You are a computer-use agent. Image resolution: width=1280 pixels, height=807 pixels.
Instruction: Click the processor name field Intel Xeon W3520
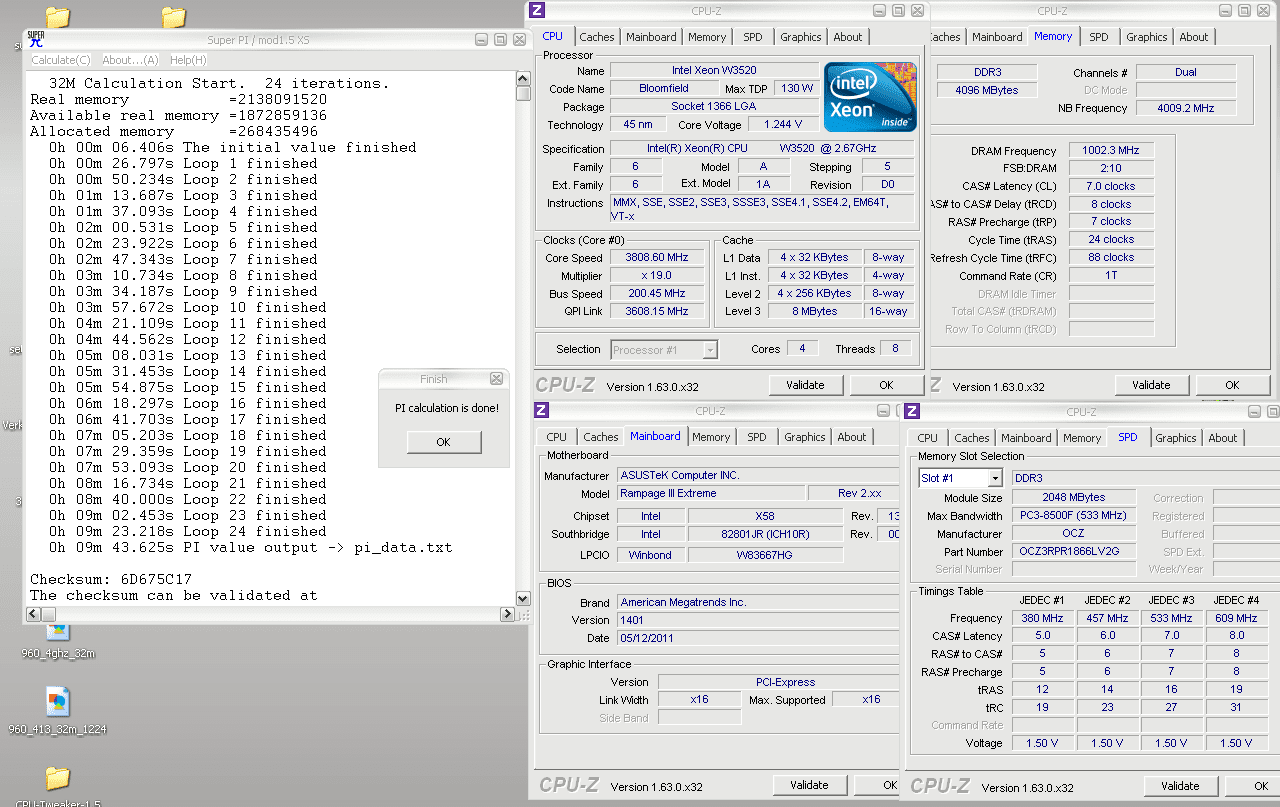click(713, 71)
